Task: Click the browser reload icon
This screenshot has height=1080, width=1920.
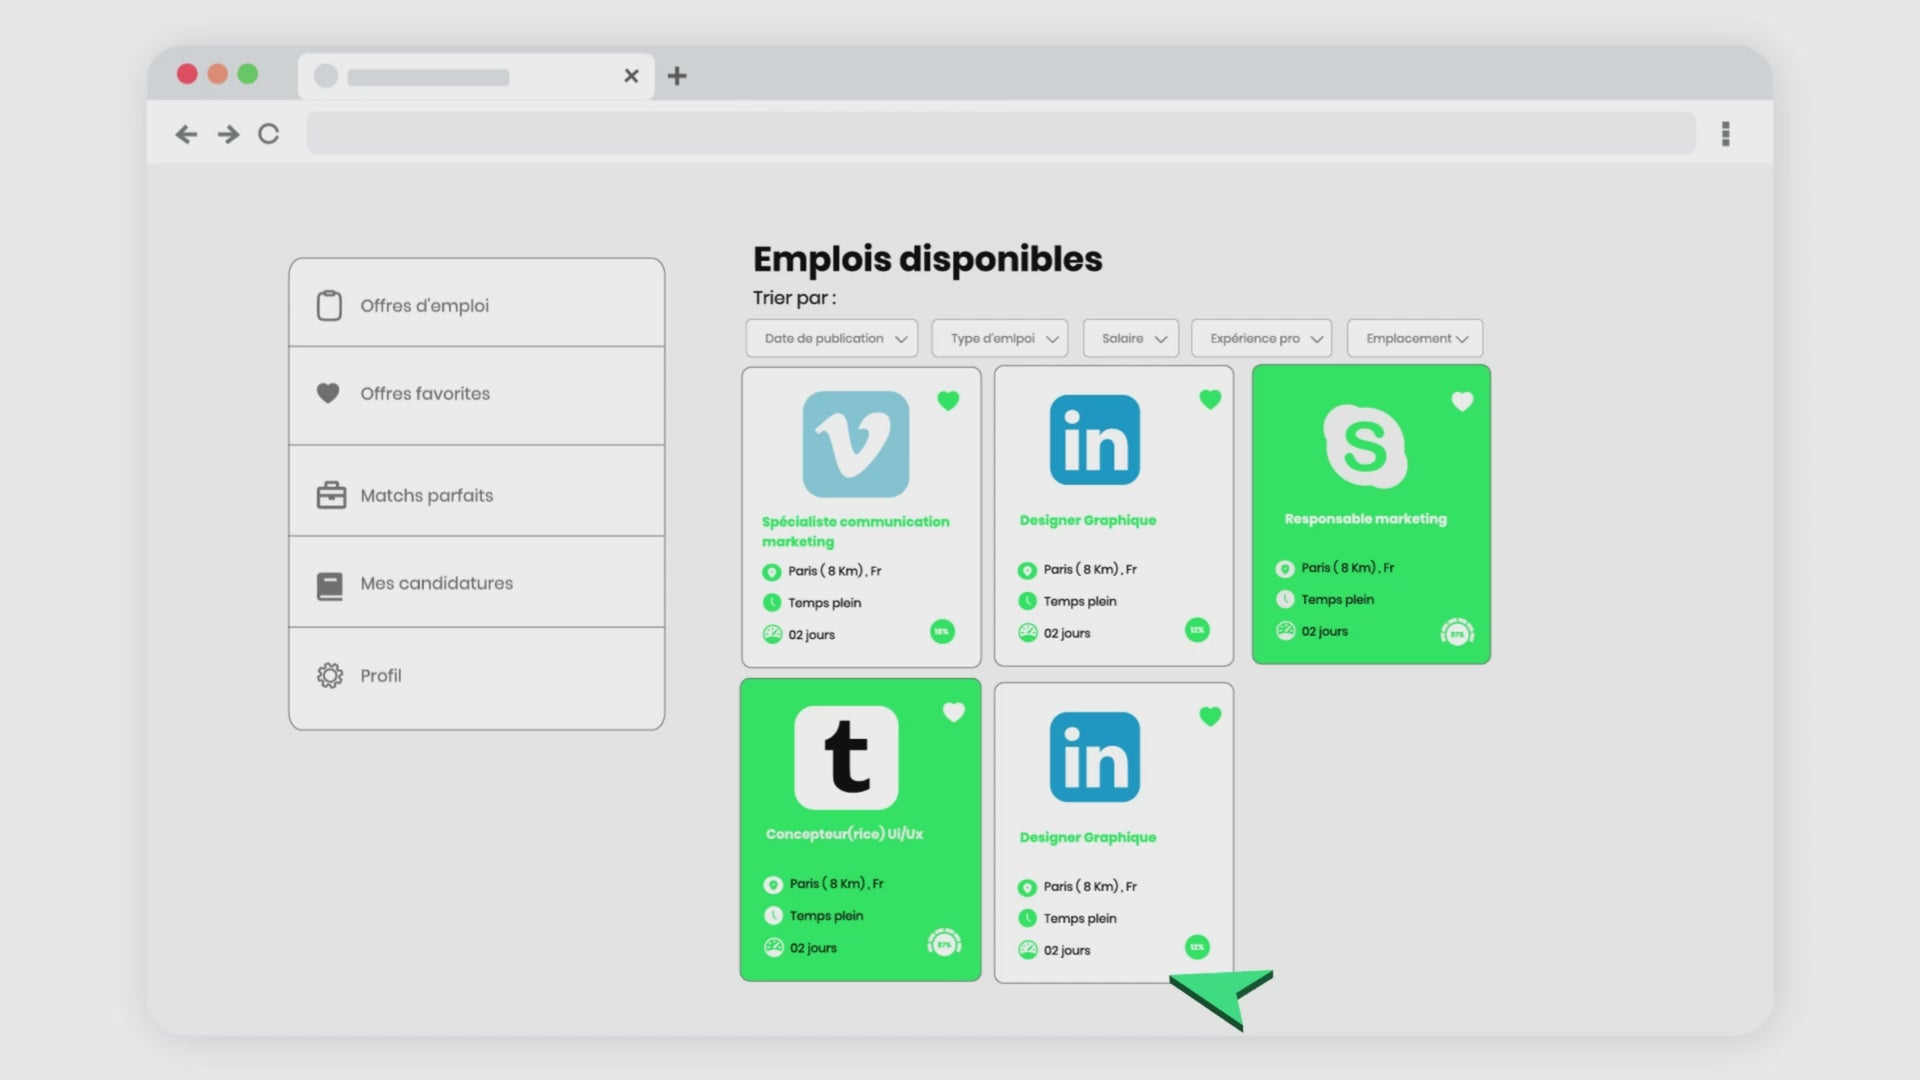Action: point(268,134)
